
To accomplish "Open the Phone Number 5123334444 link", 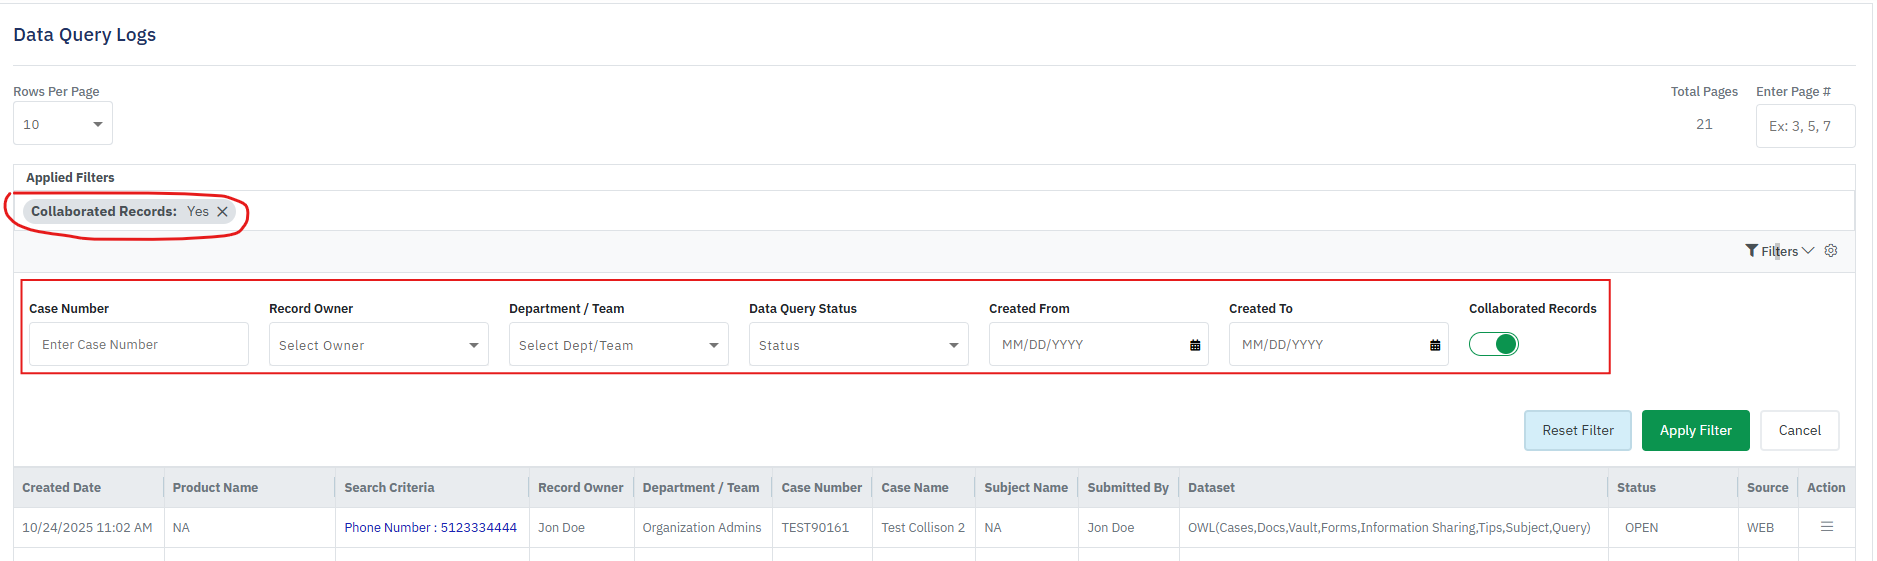I will (430, 528).
